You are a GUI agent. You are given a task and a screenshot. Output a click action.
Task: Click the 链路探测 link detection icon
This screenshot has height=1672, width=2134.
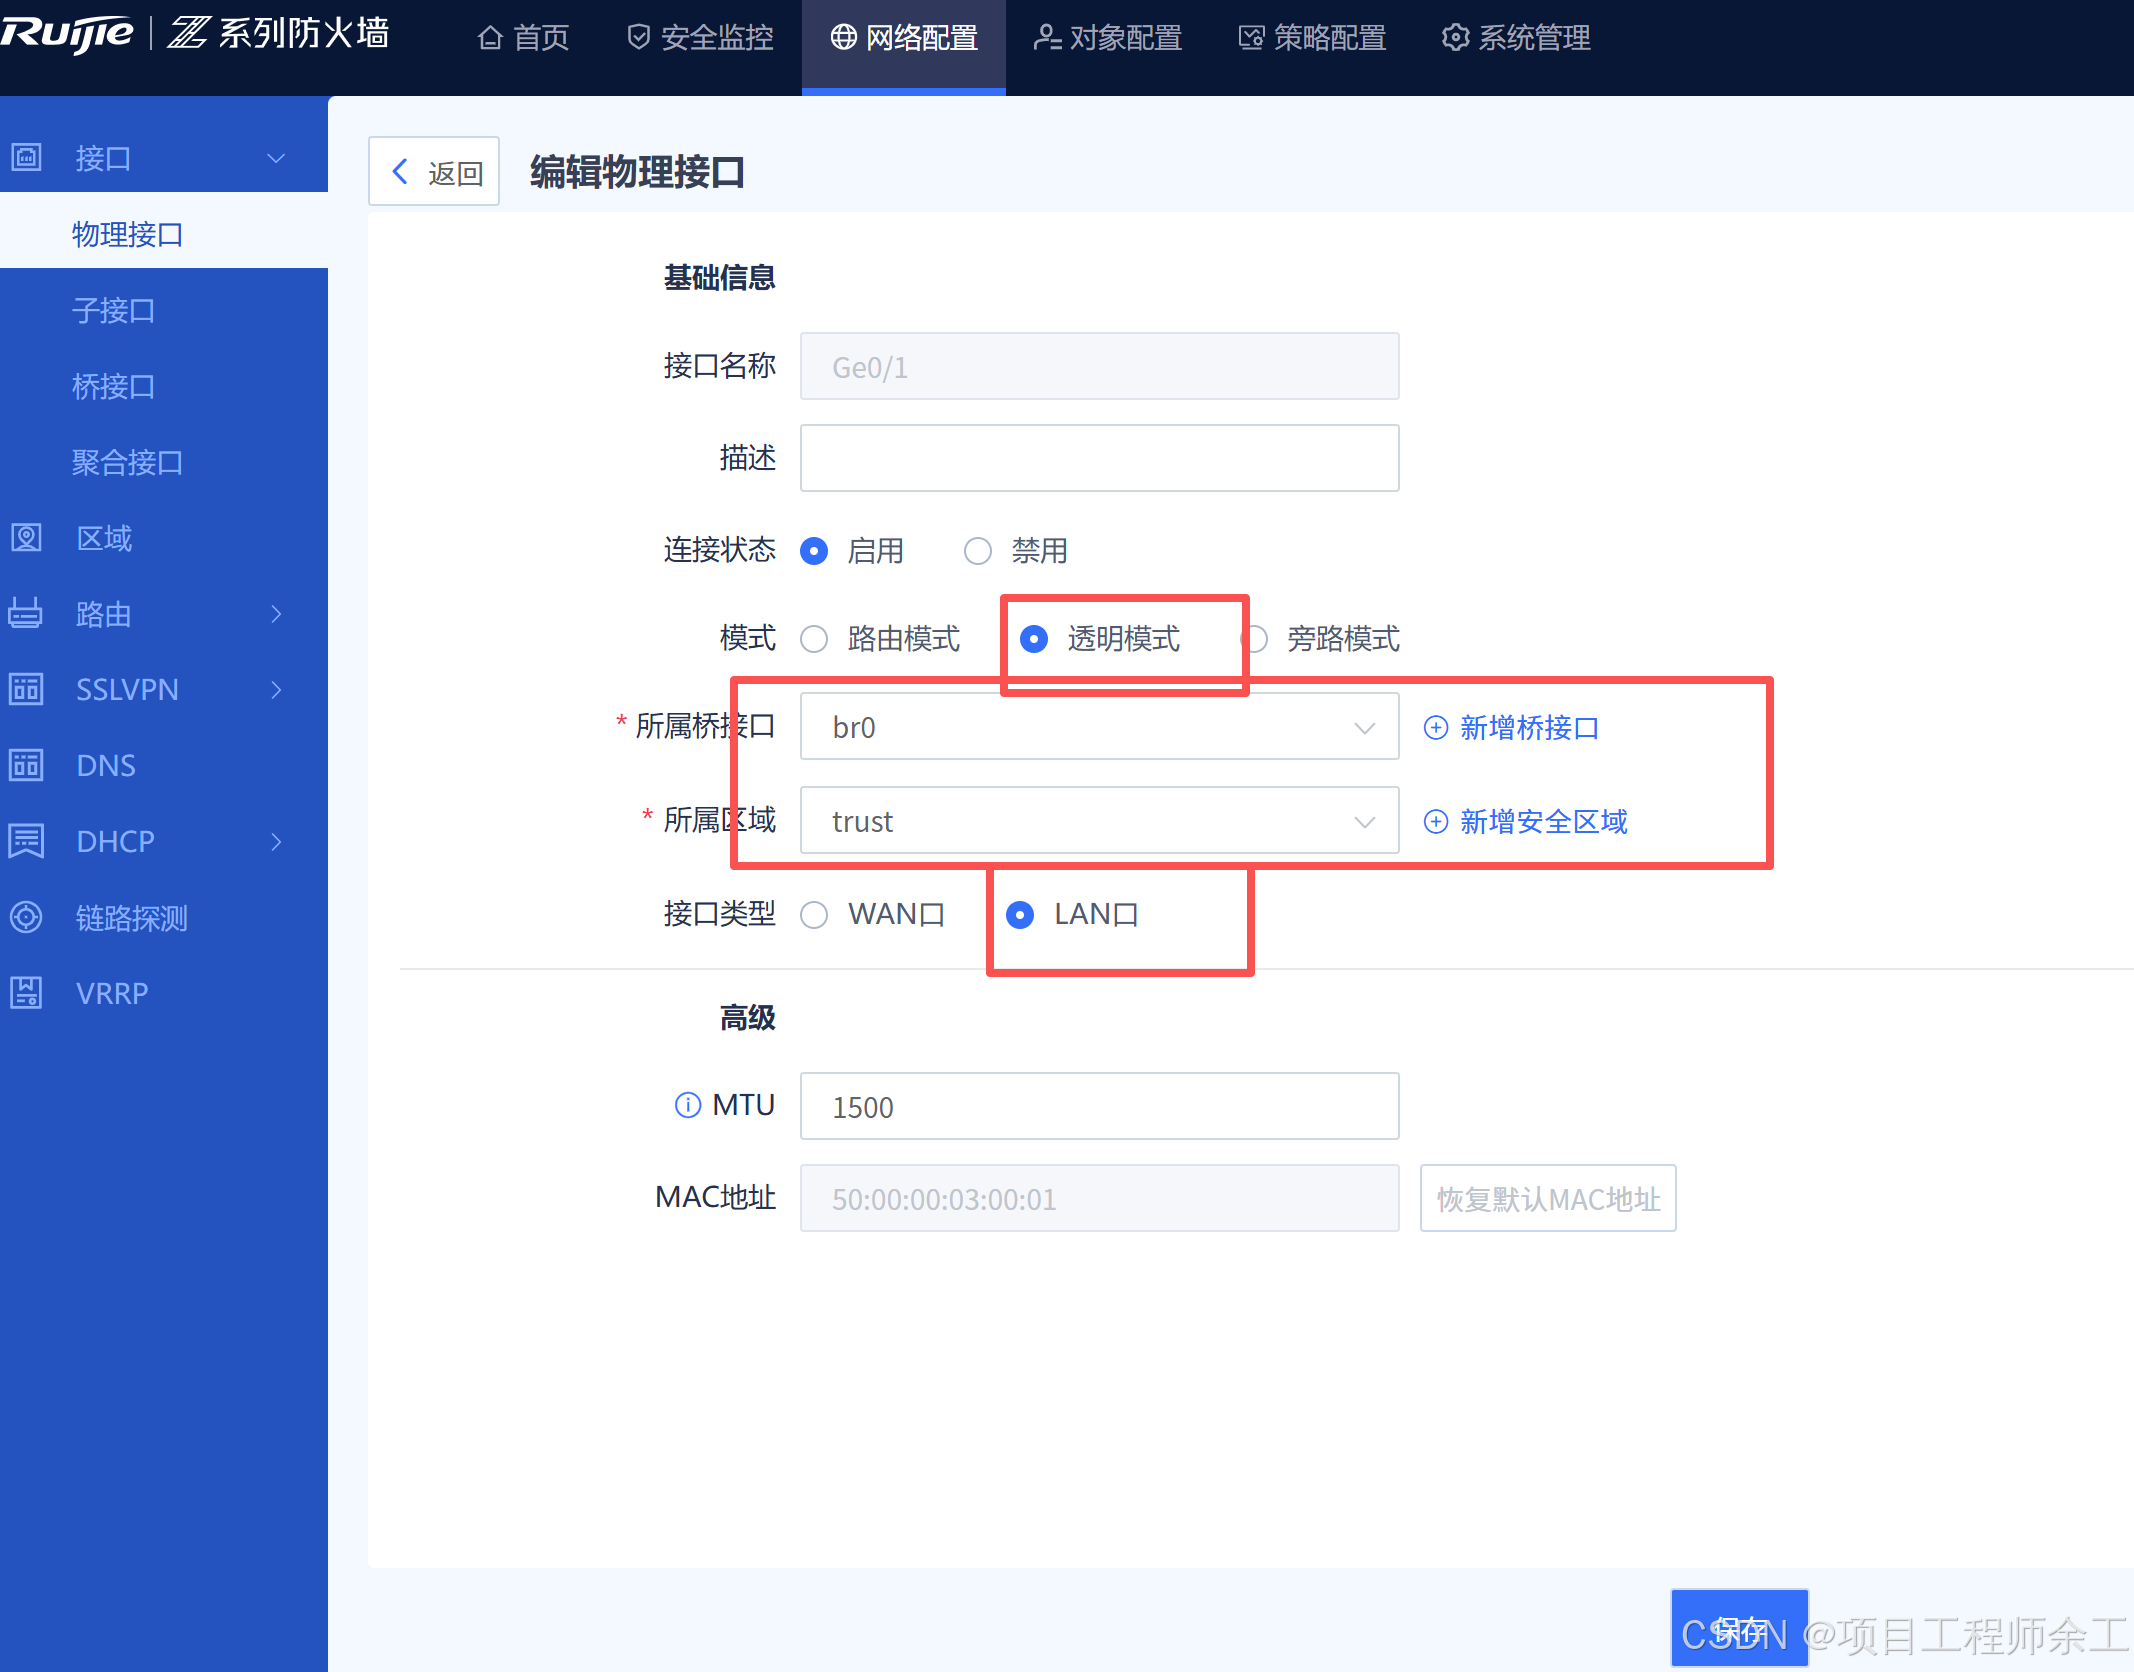coord(26,917)
